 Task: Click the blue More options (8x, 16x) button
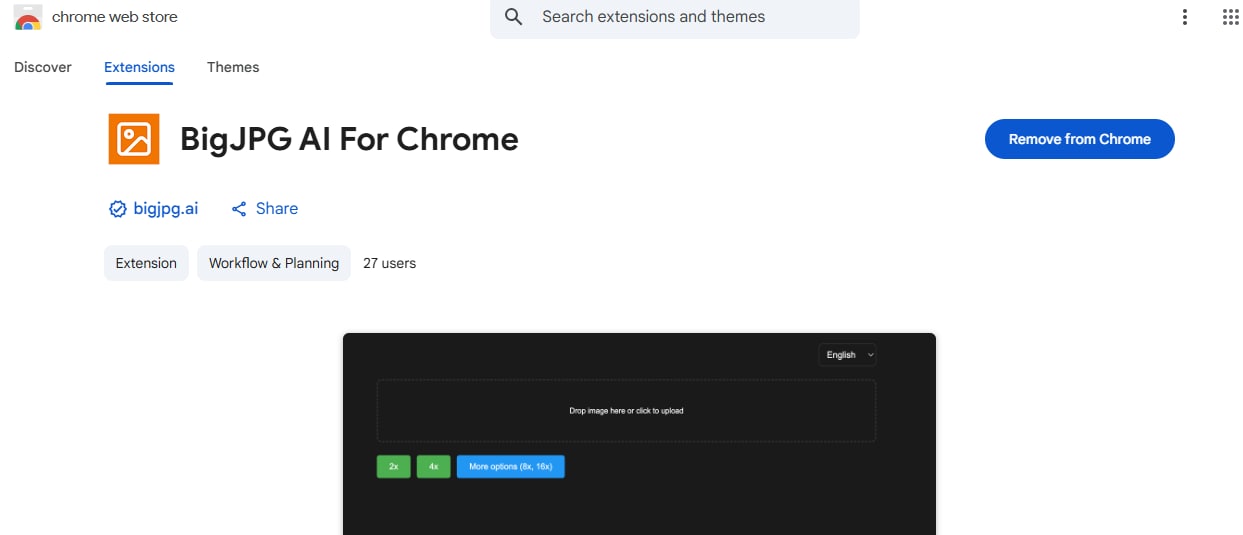pos(511,467)
